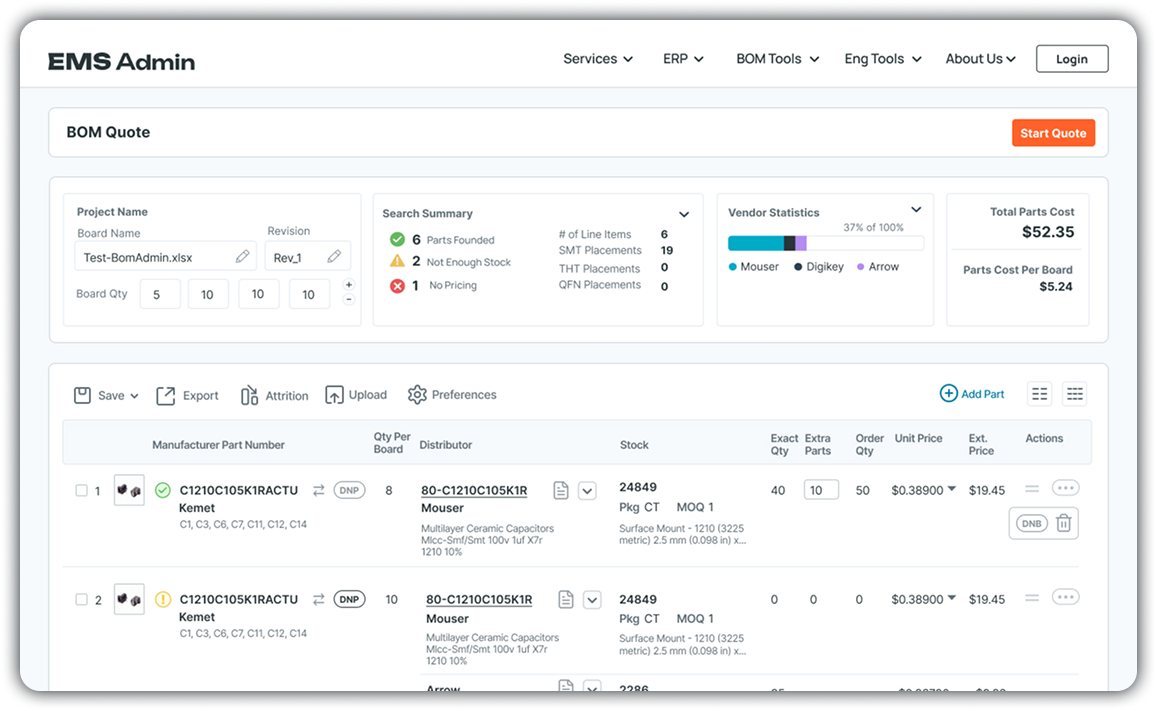
Task: Click the Mouser segment of vendor bar
Action: (x=755, y=243)
